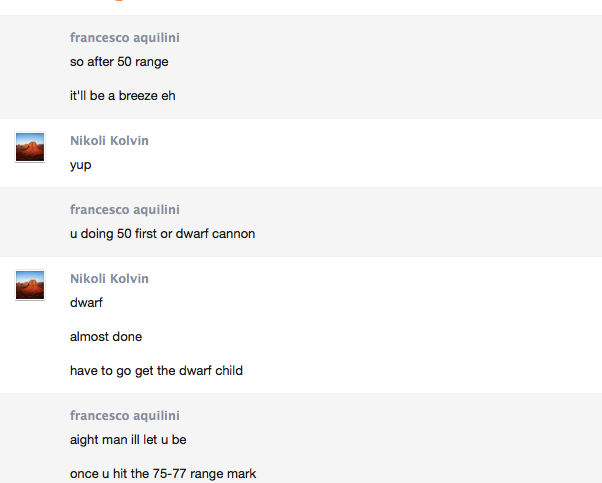Screen dimensions: 602x483
Task: Select the message 'it'll be a breeze eh'
Action: coord(123,96)
